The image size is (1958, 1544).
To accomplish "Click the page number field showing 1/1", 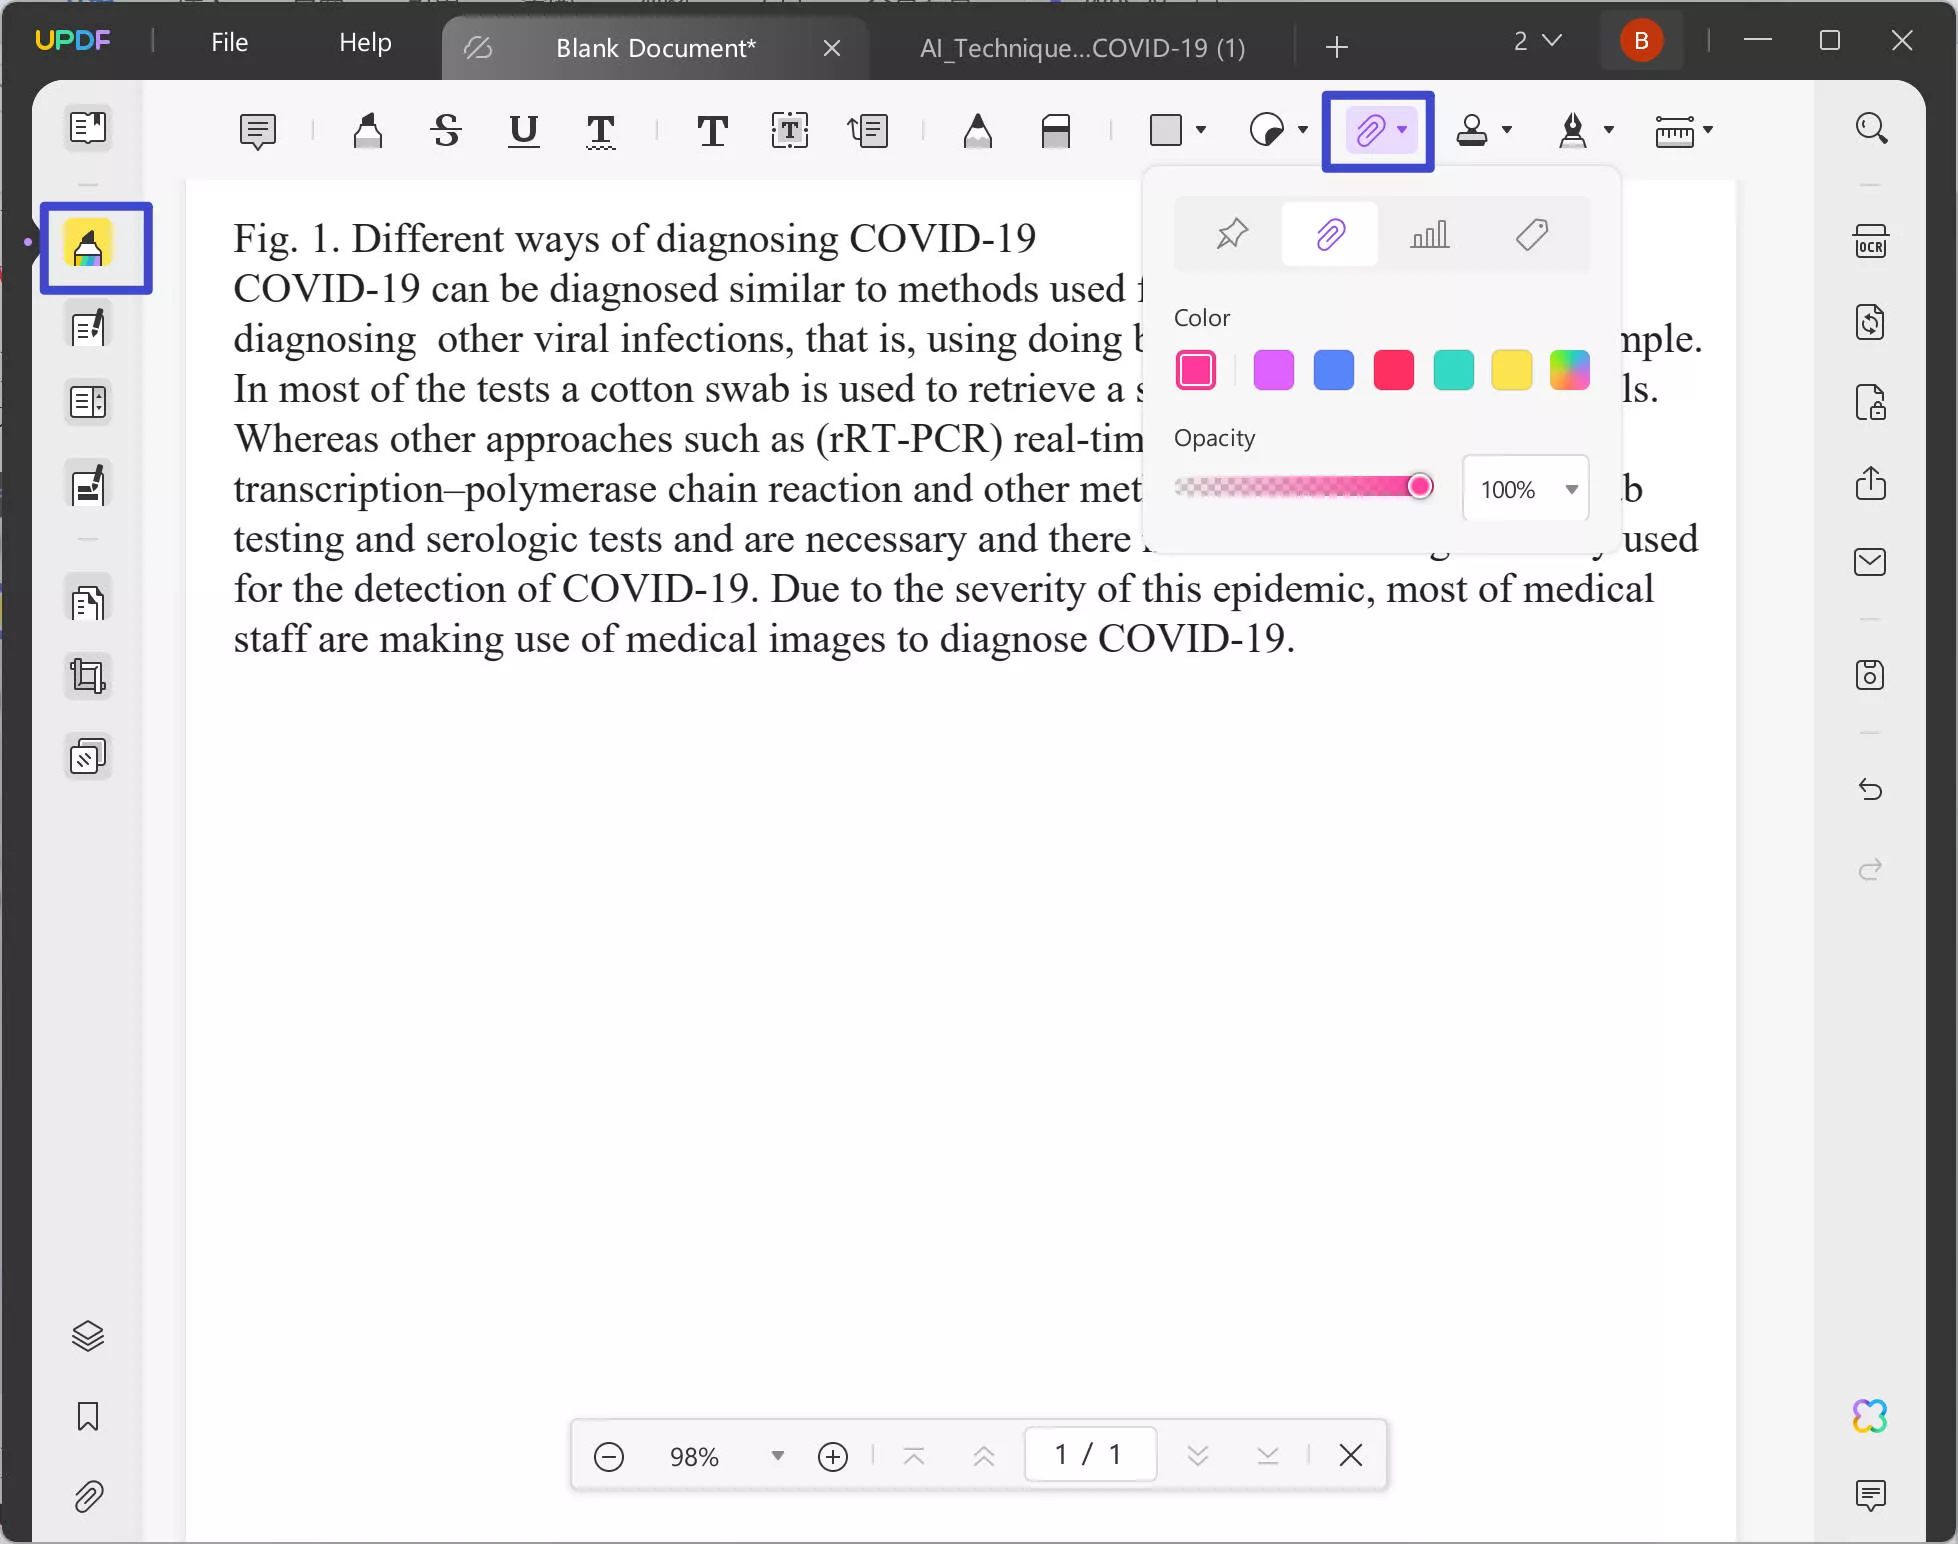I will (x=1089, y=1455).
